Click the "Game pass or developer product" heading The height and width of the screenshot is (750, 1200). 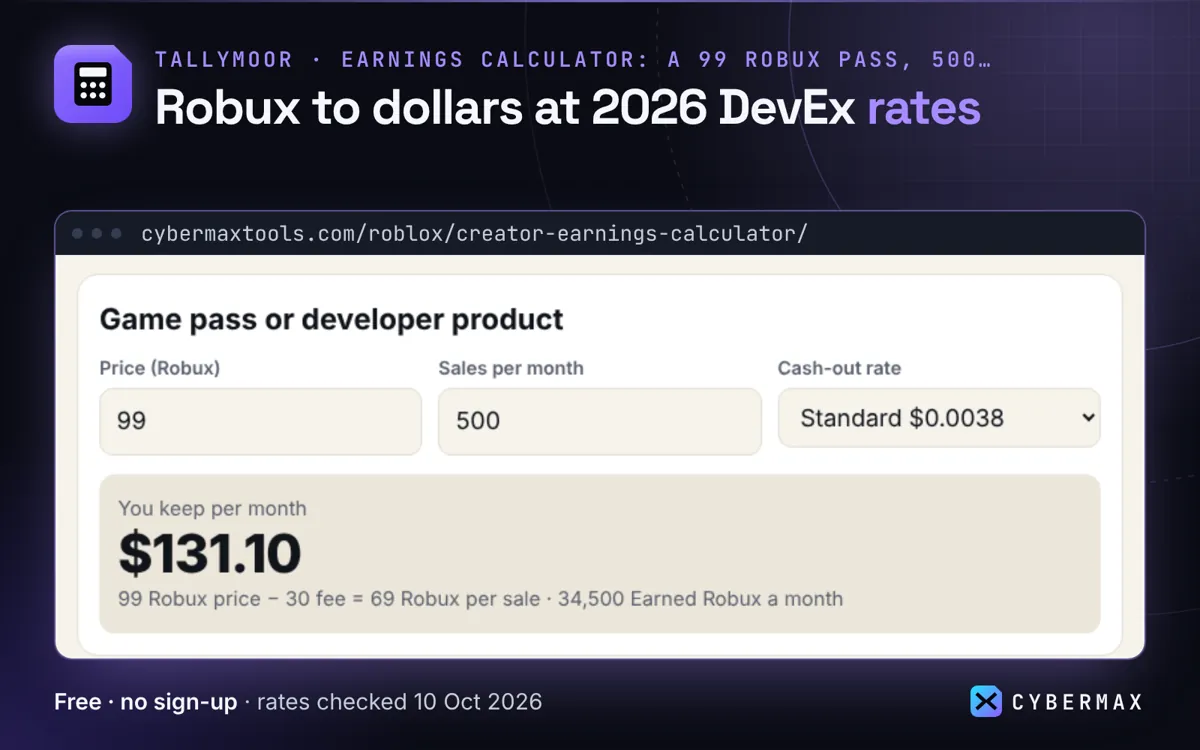pyautogui.click(x=331, y=319)
